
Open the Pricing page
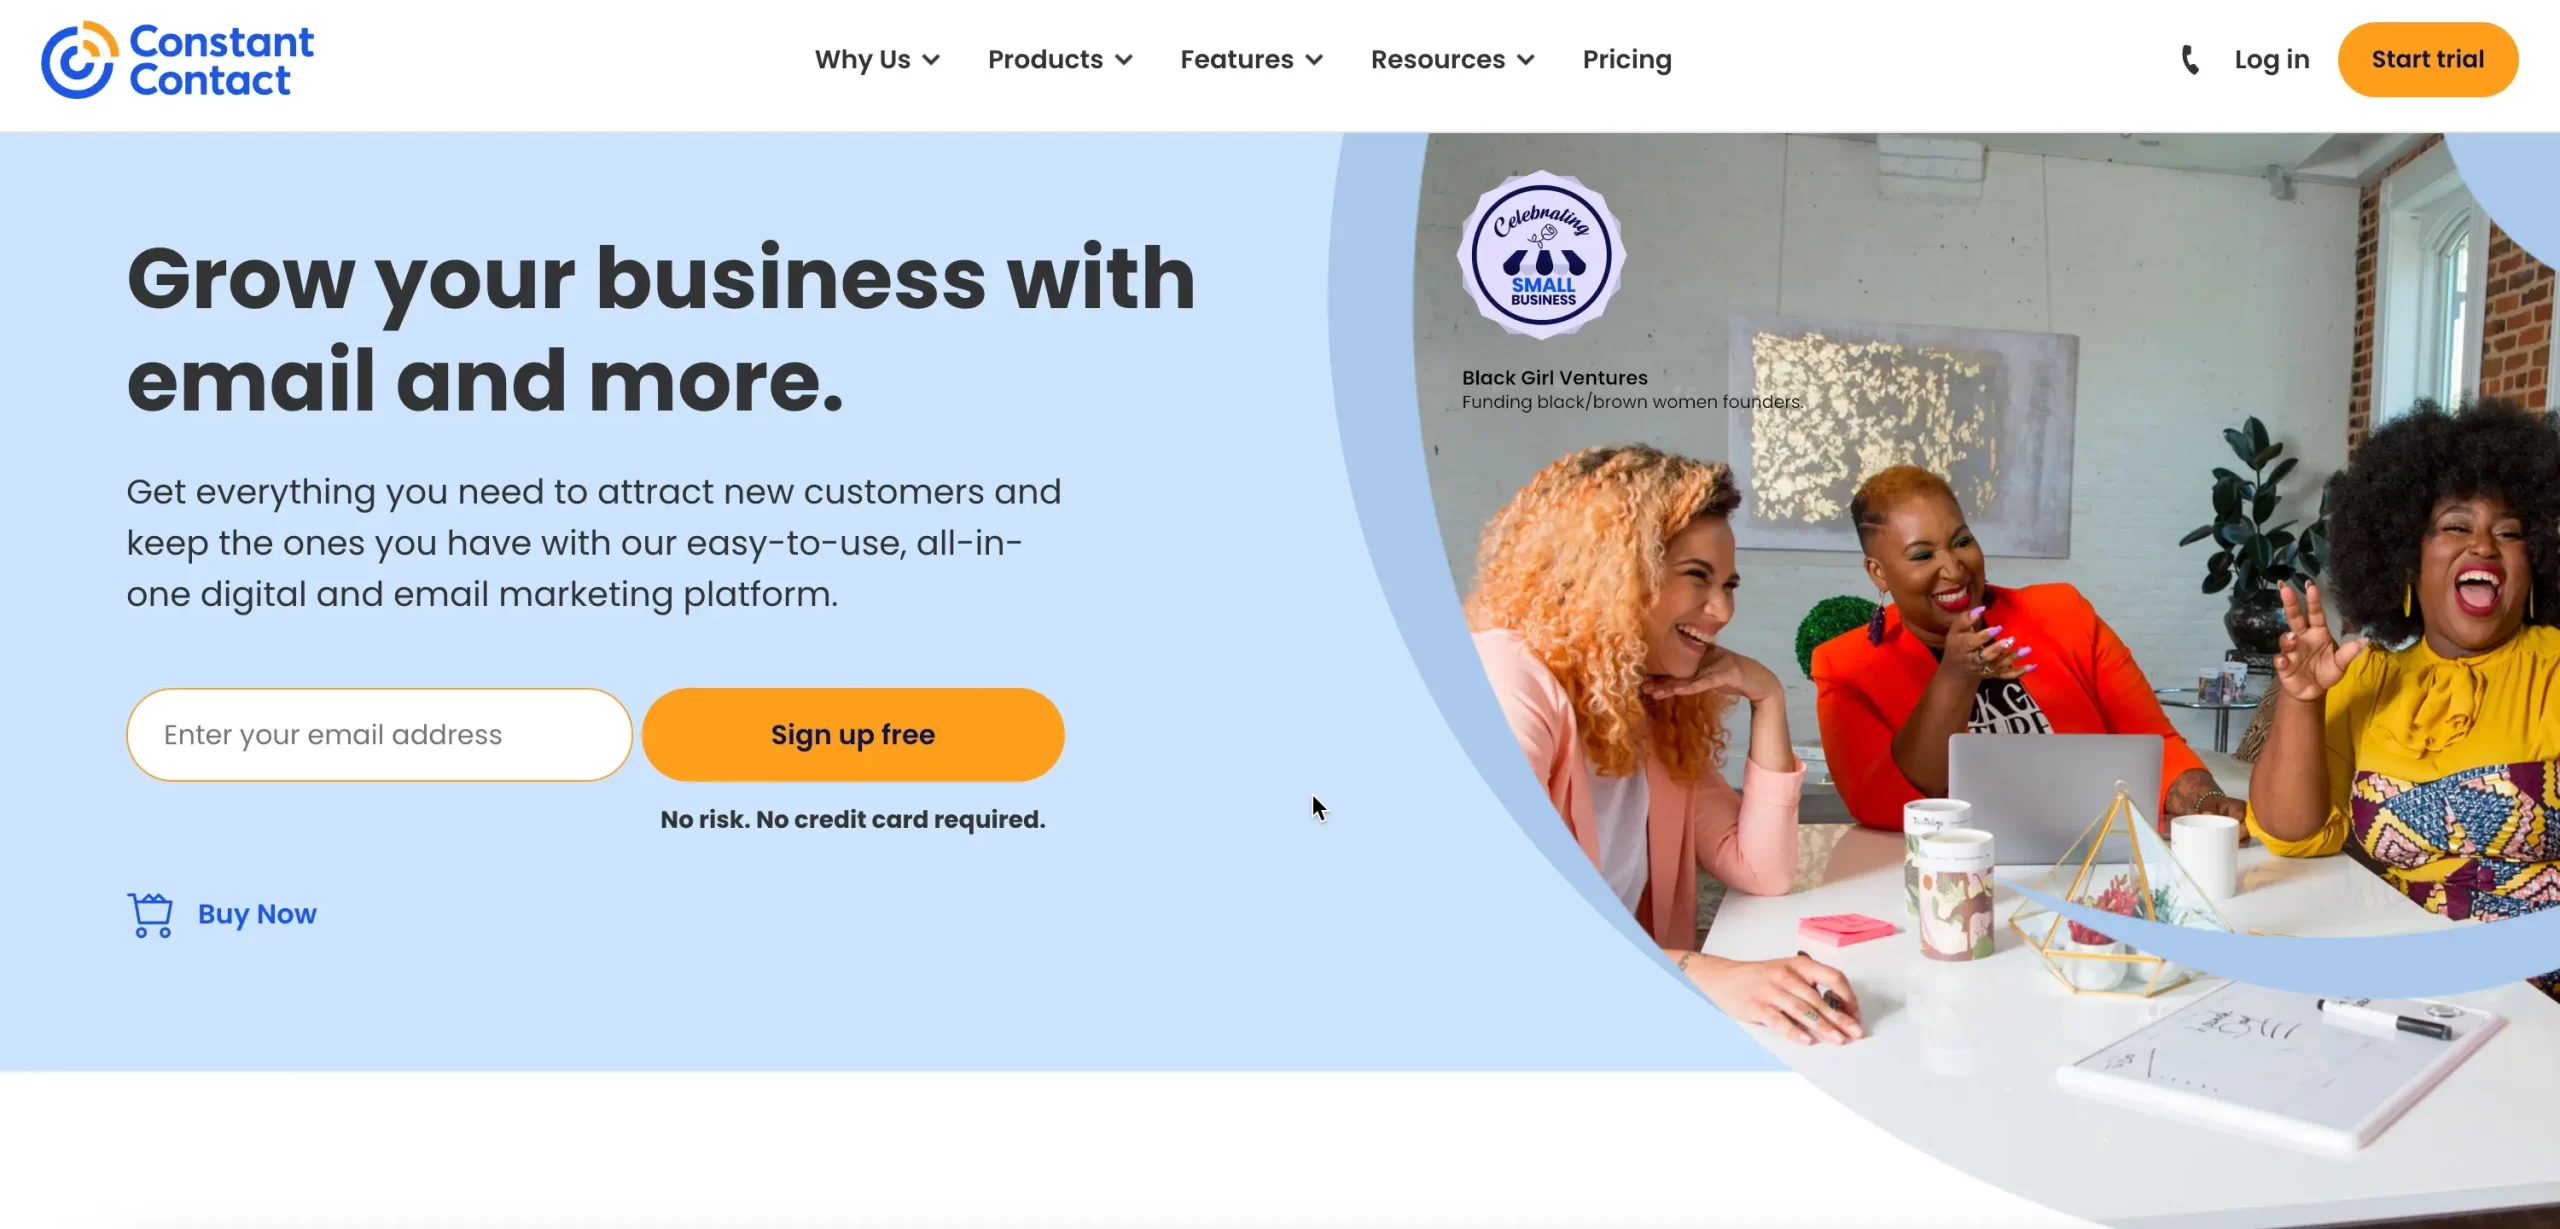click(1627, 60)
